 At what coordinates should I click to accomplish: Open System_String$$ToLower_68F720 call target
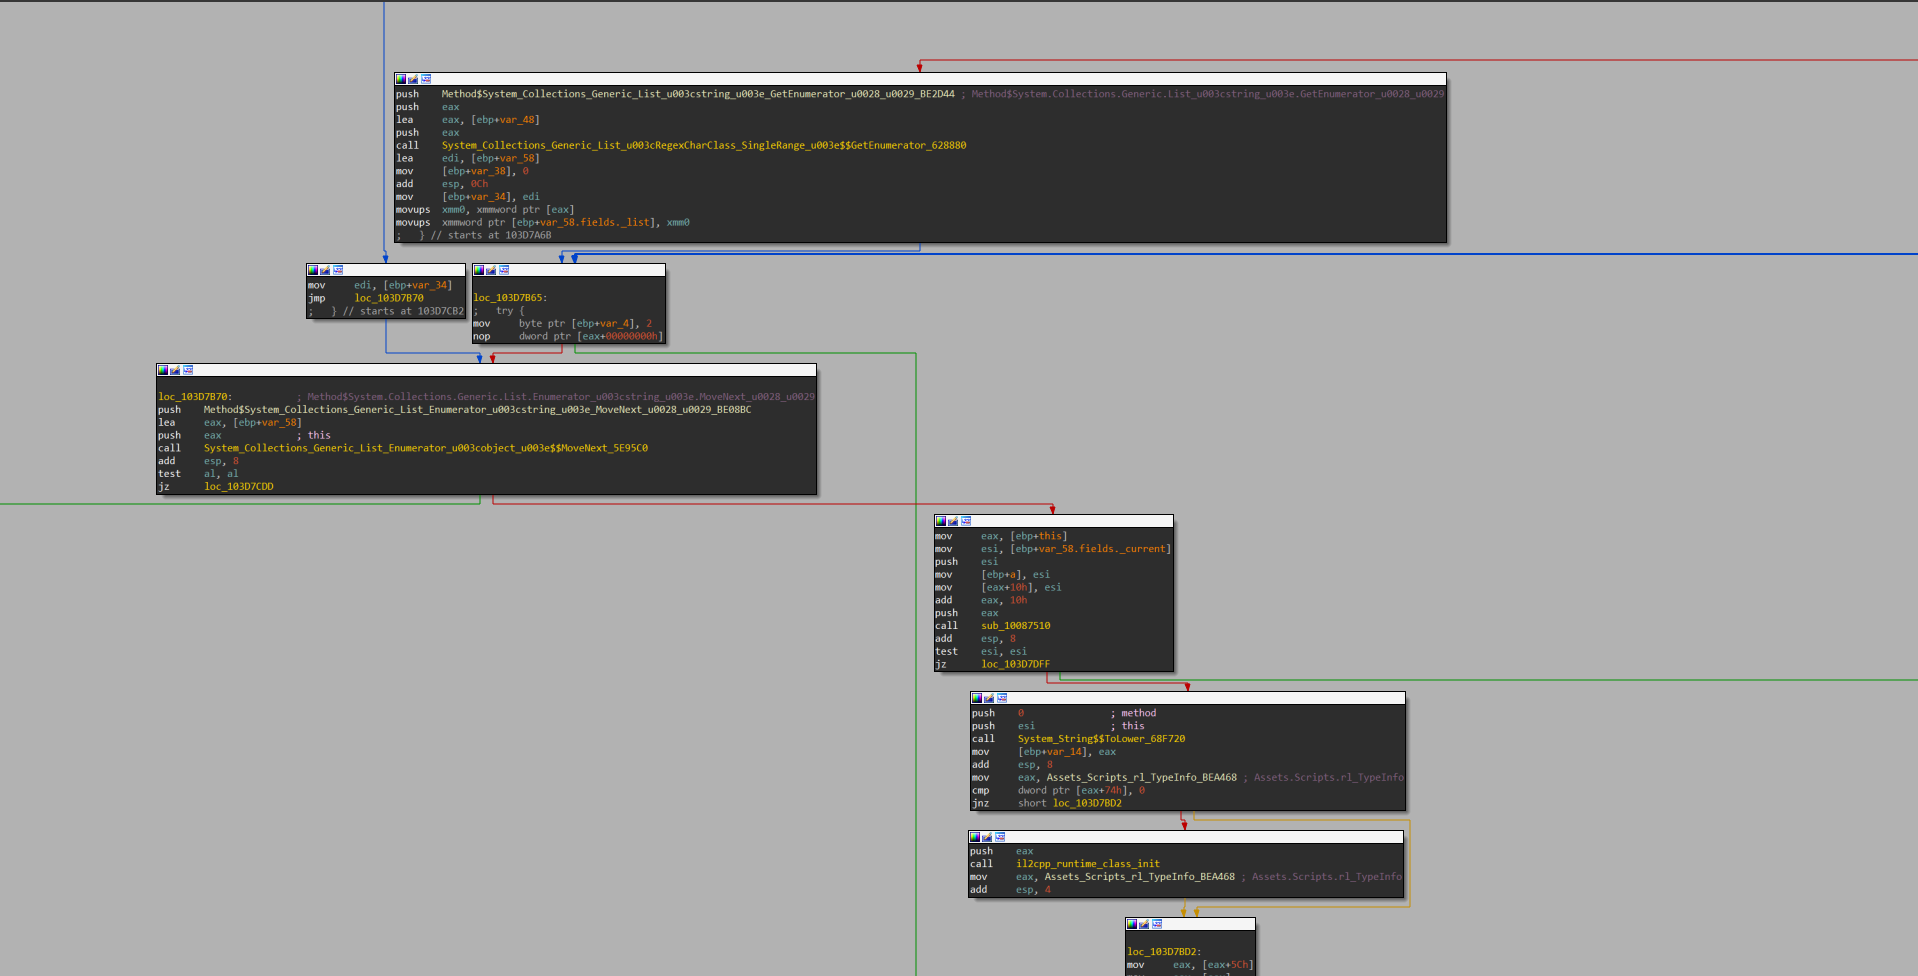pos(1102,739)
